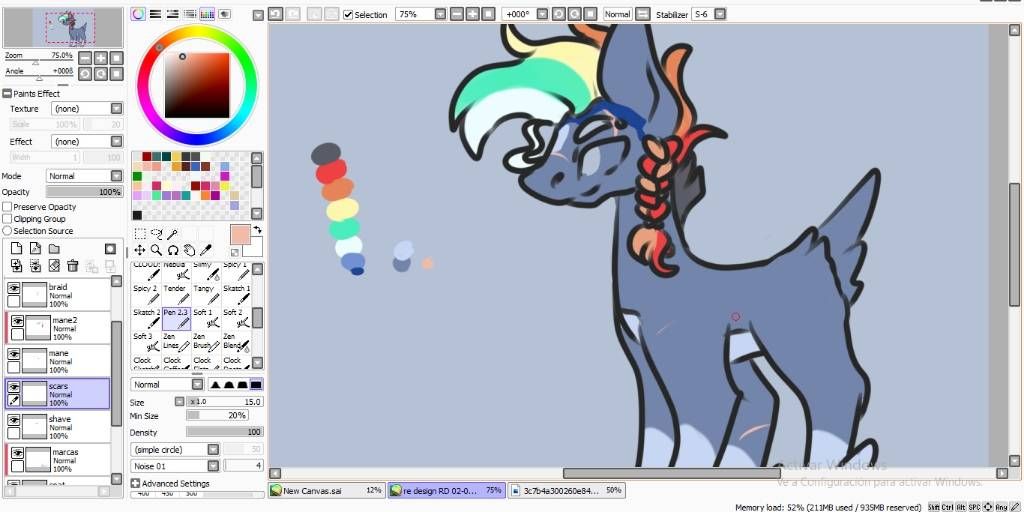
Task: Click the foreground color swatch
Action: (x=240, y=235)
